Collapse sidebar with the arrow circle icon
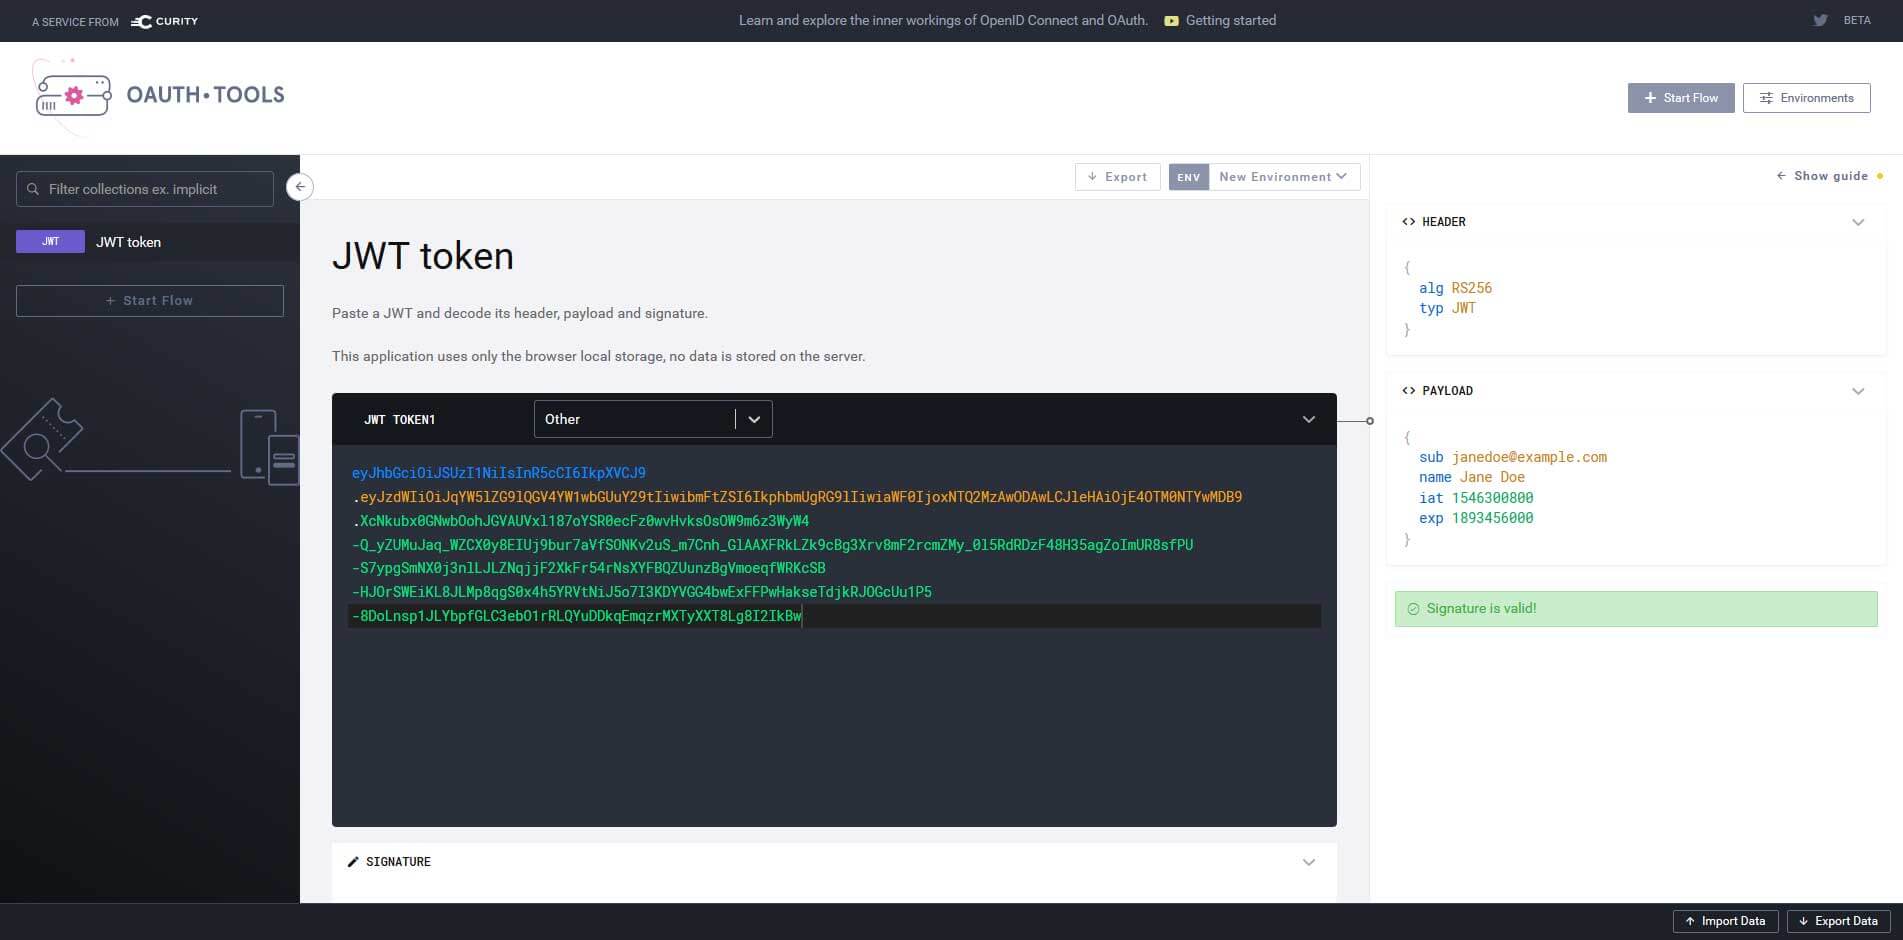 coord(300,187)
